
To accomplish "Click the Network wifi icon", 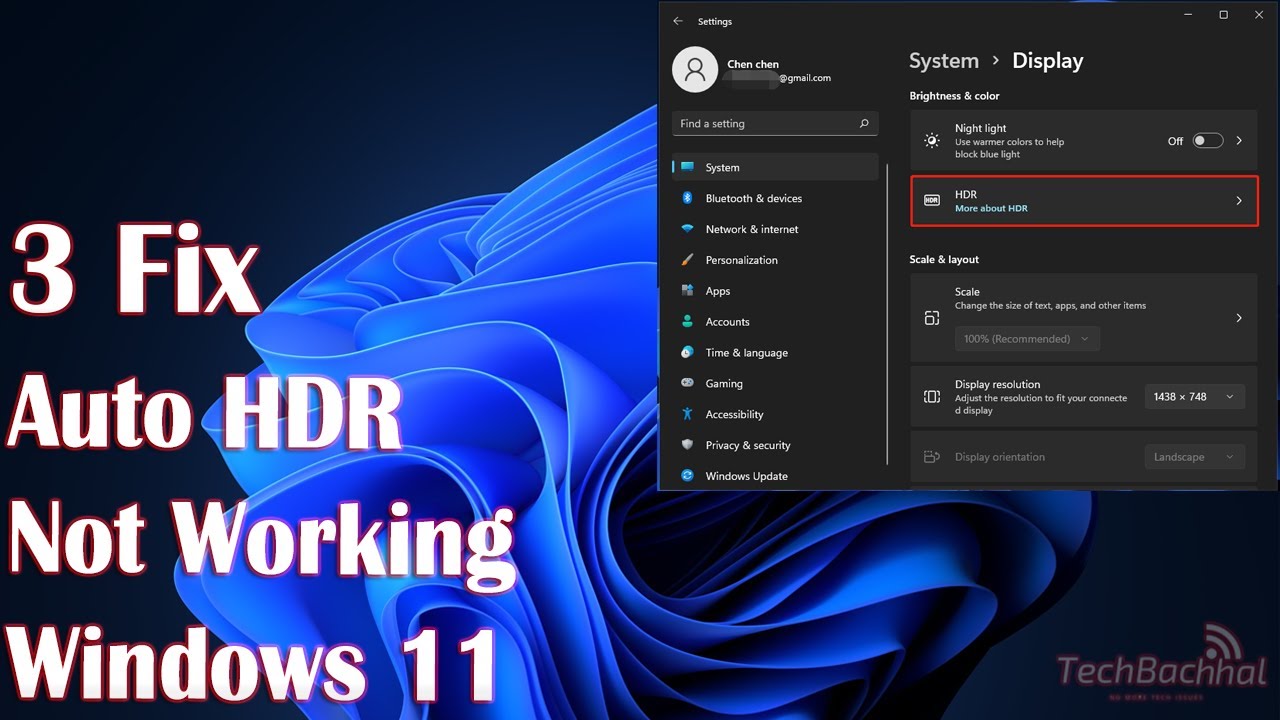I will tap(687, 229).
